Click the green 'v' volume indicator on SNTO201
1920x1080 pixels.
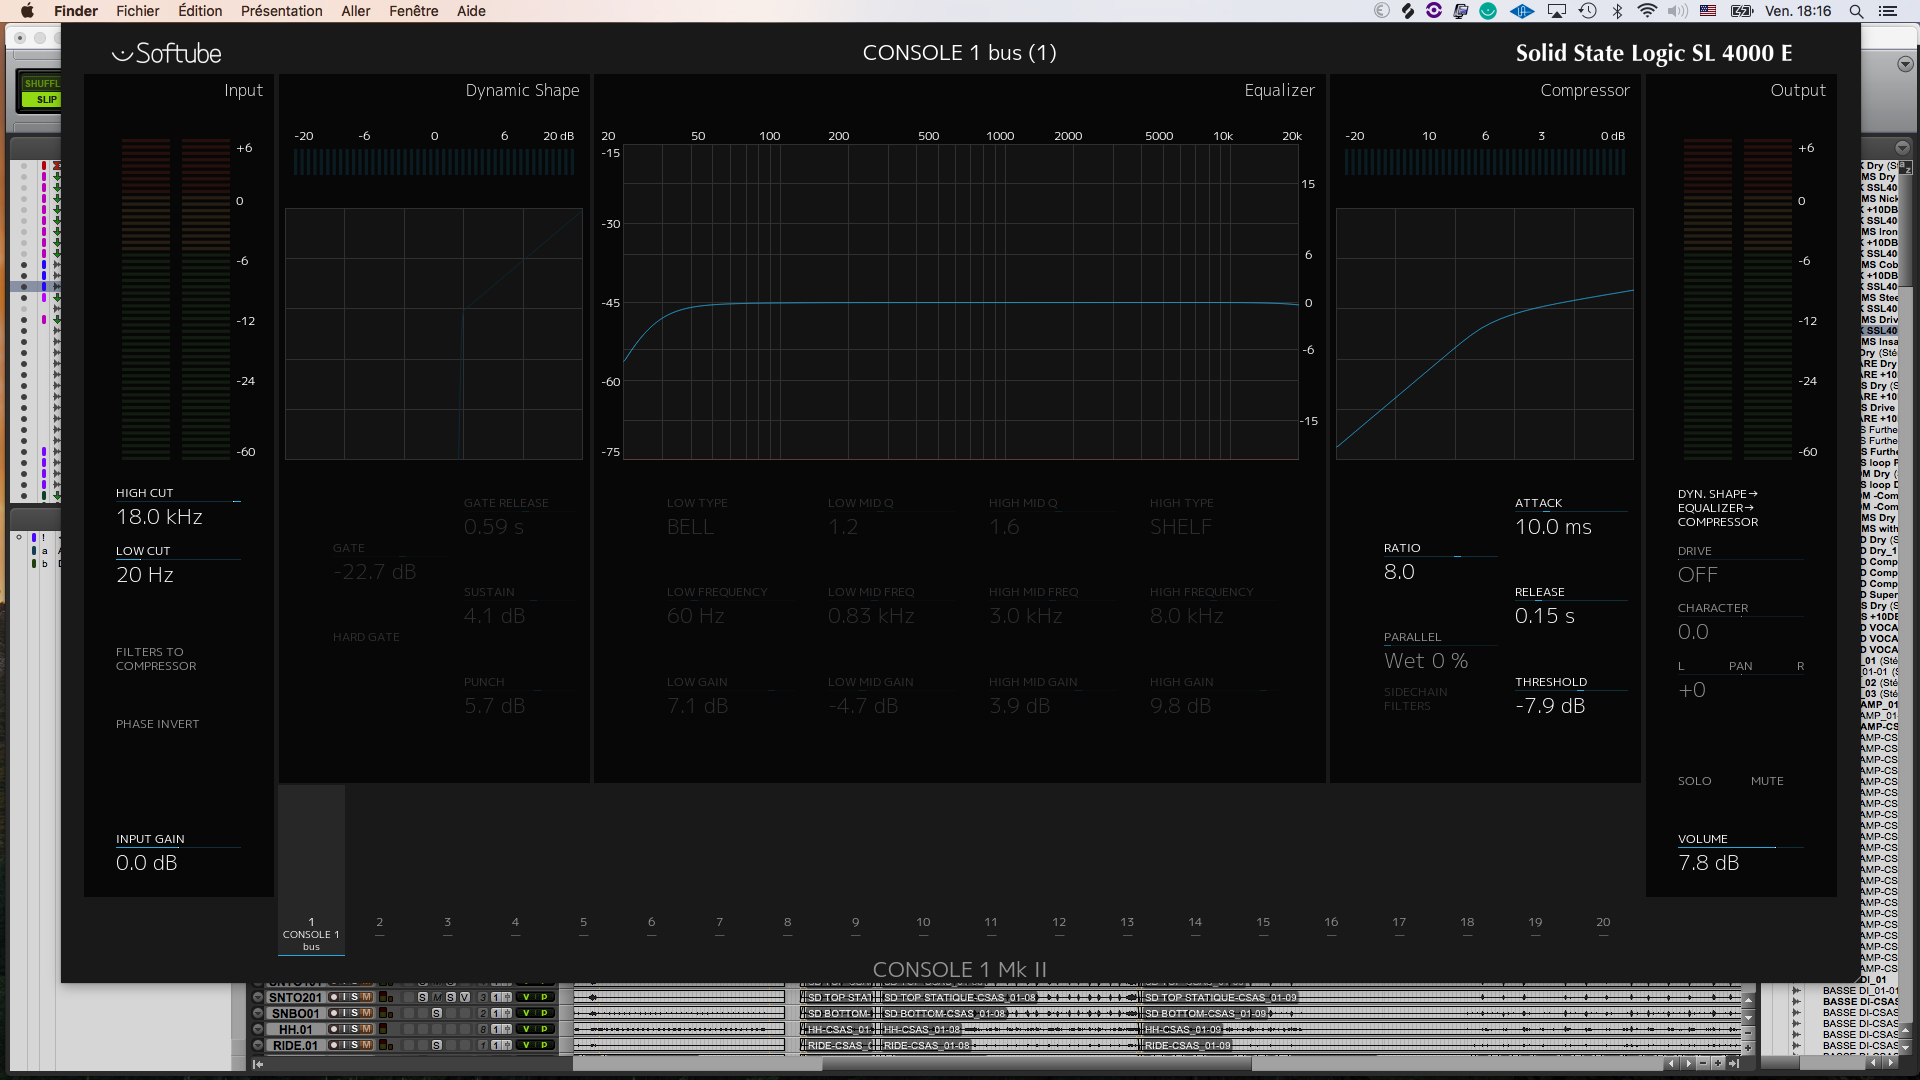pos(526,997)
